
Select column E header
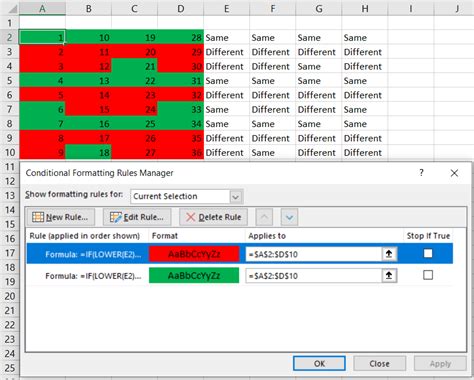click(227, 8)
